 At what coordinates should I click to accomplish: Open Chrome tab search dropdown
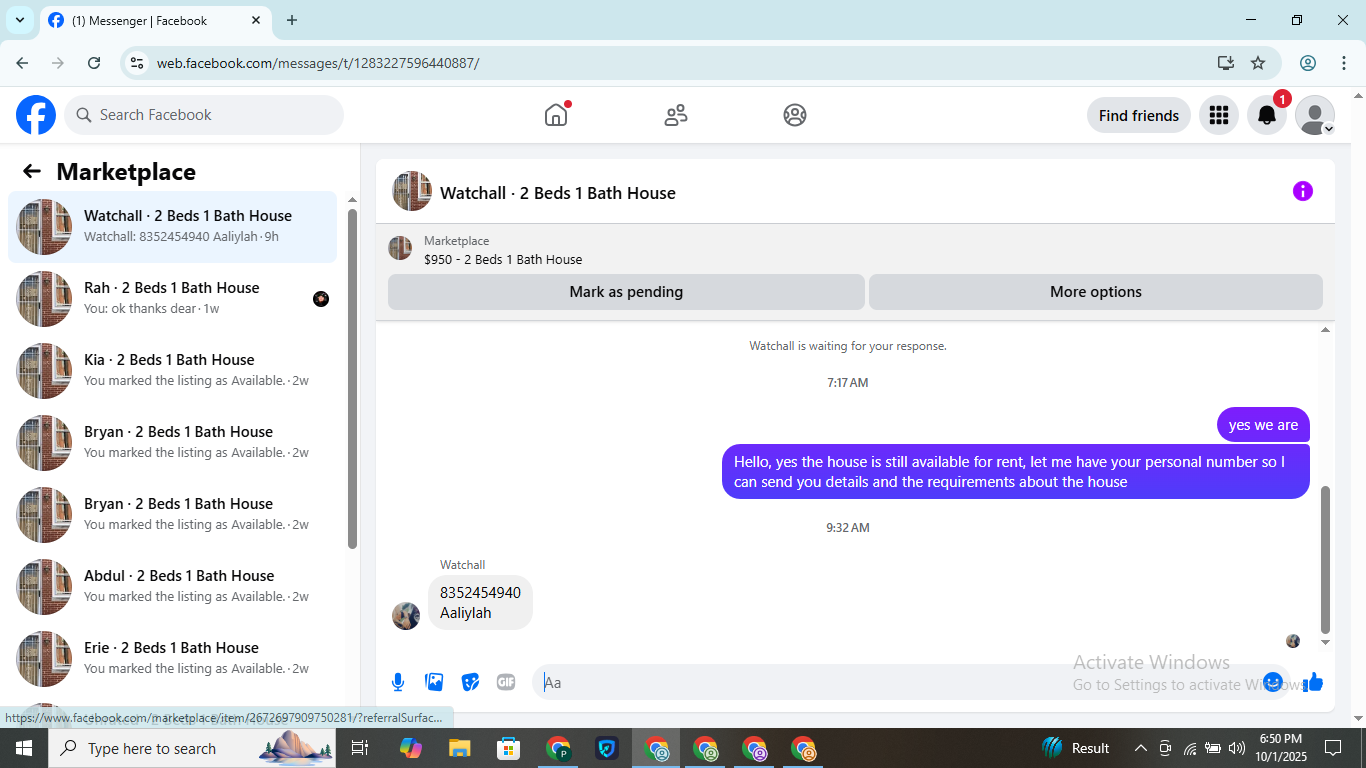pos(19,20)
